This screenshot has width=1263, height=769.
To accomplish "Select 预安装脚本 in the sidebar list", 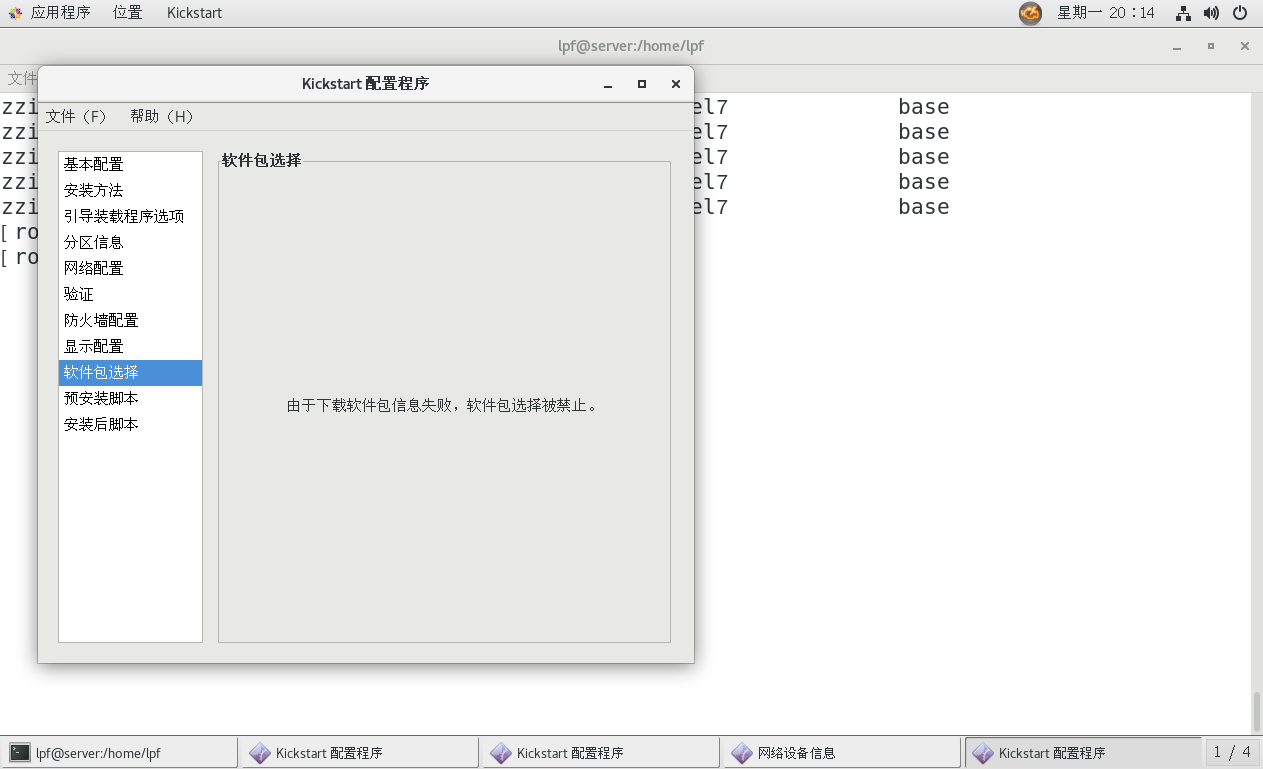I will (x=130, y=398).
